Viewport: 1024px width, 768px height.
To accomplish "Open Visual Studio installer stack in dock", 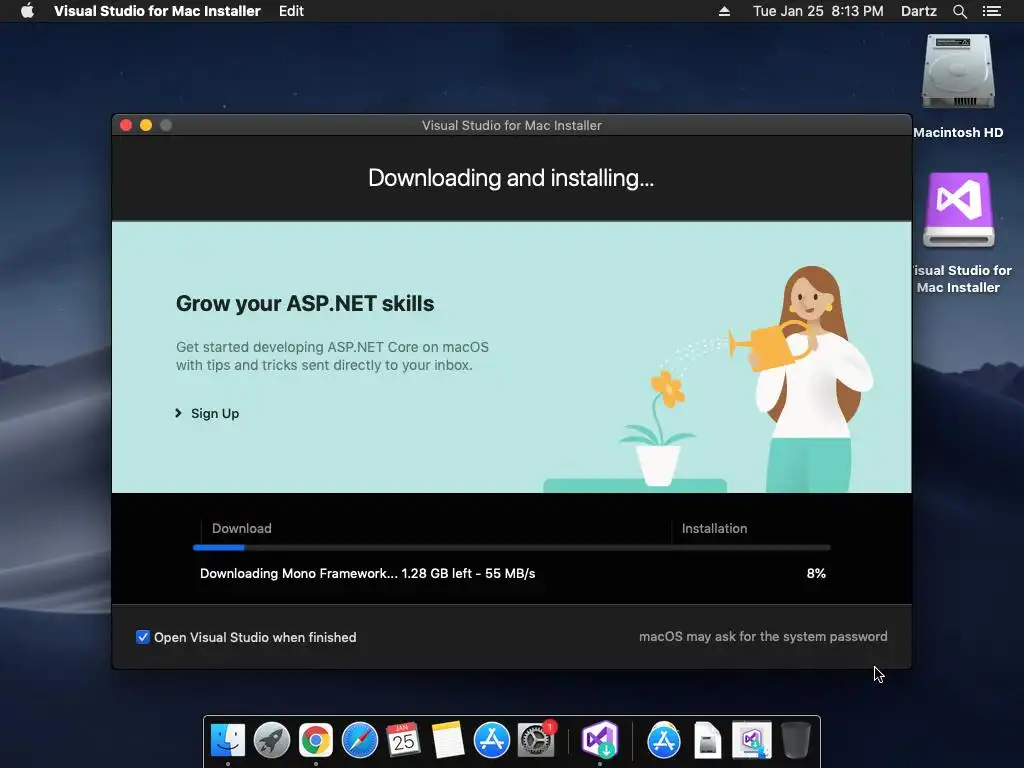I will [x=752, y=740].
